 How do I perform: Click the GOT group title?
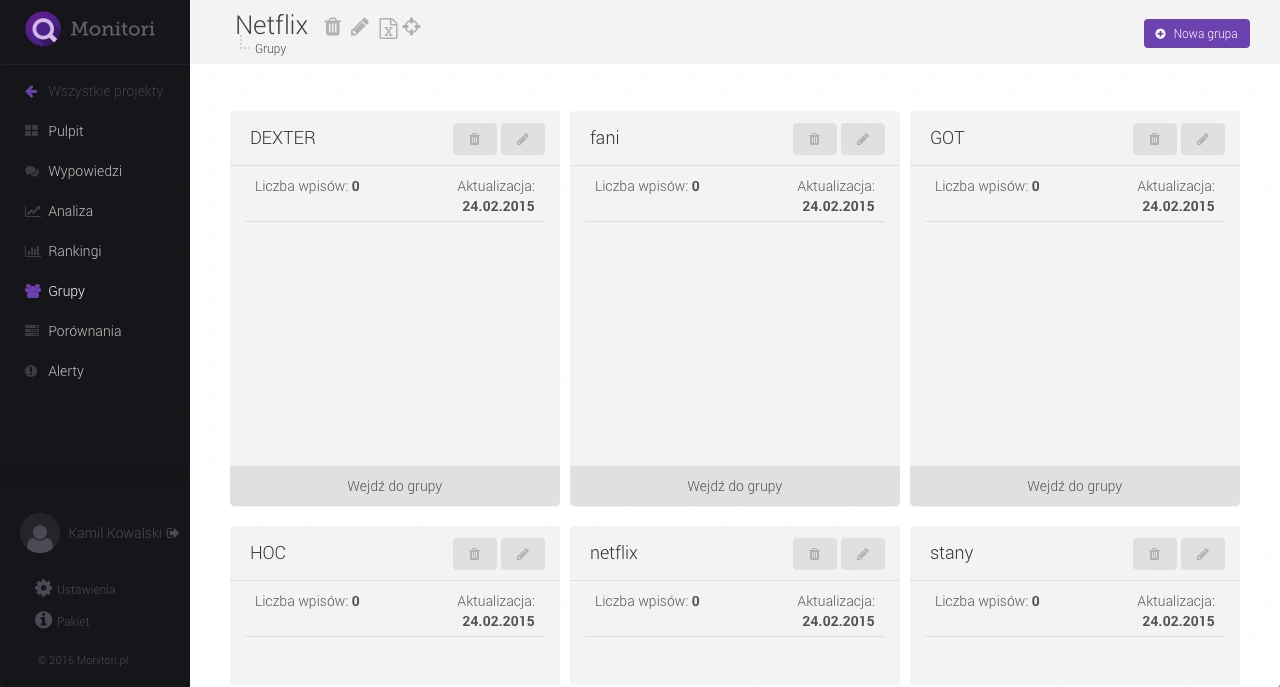tap(947, 138)
